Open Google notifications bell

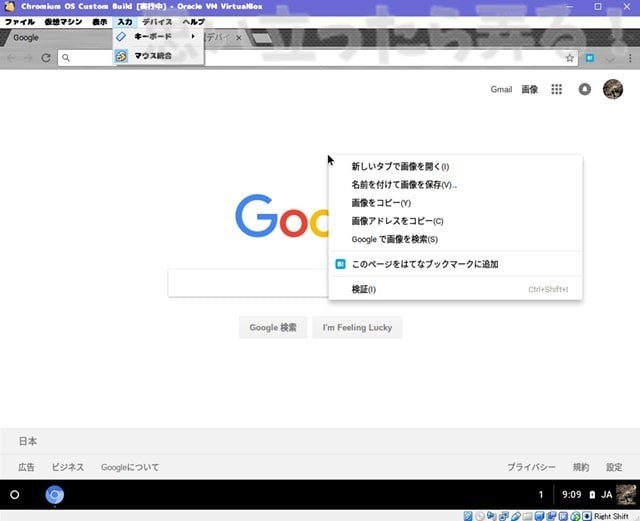(x=584, y=89)
